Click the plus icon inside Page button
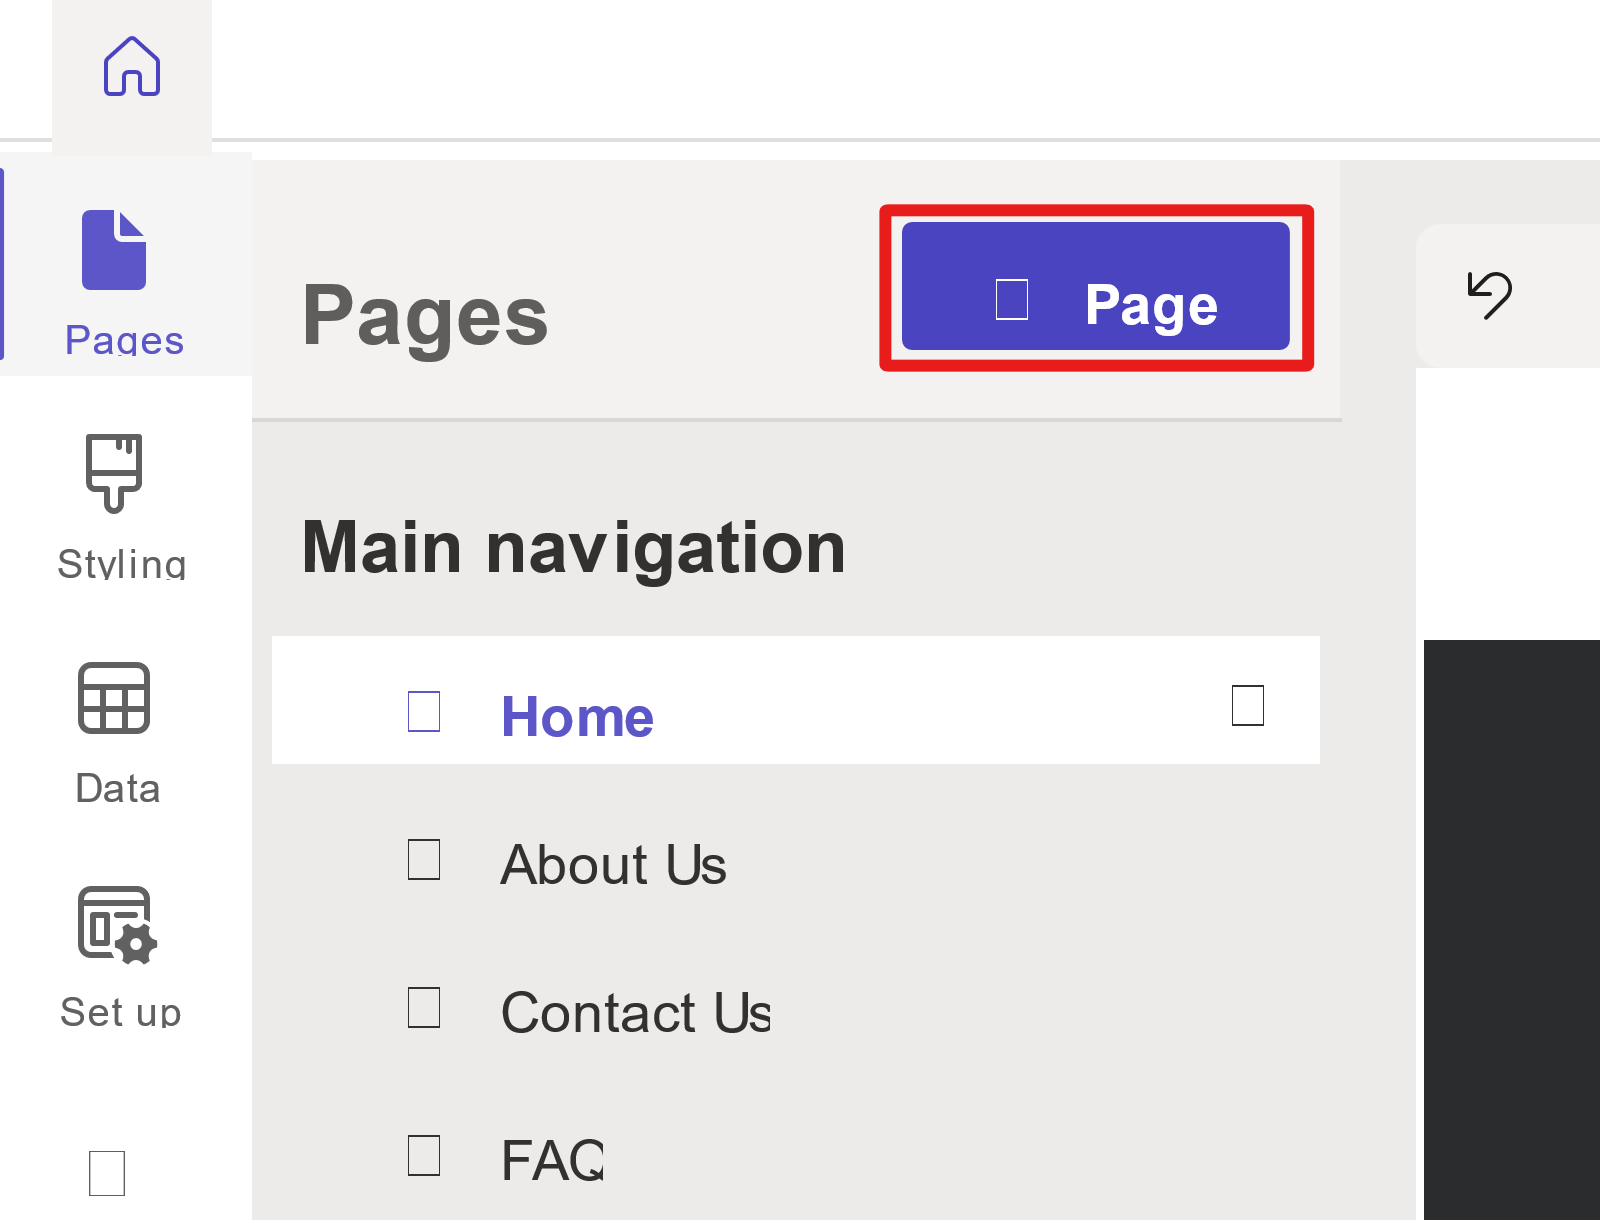The image size is (1600, 1220). click(1012, 299)
